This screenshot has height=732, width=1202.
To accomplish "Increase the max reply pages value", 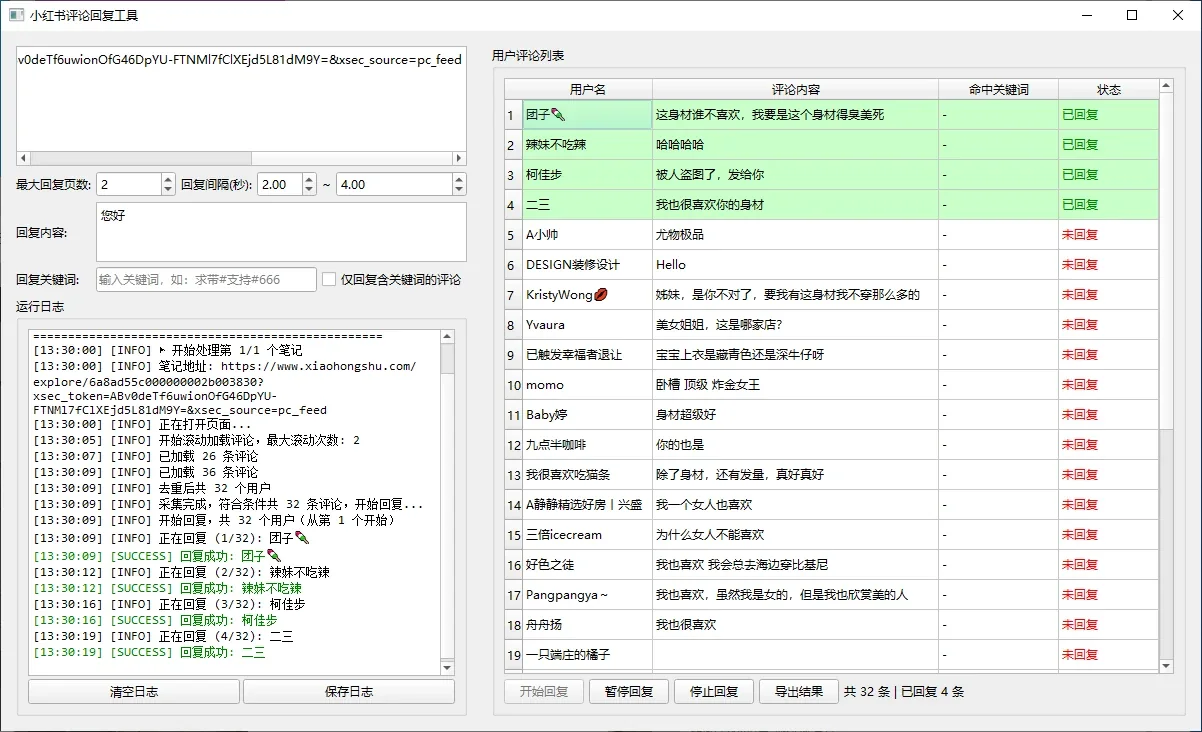I will click(167, 180).
